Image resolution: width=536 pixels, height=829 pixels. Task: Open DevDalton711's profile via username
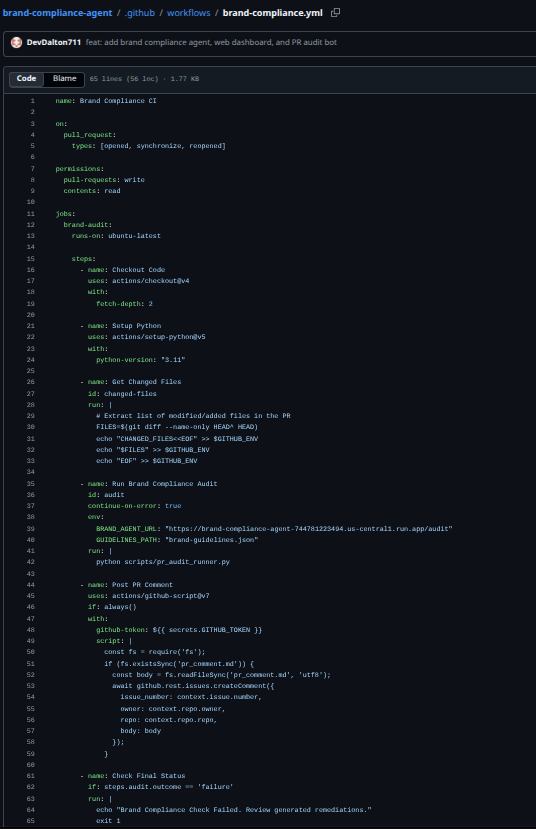coord(53,42)
